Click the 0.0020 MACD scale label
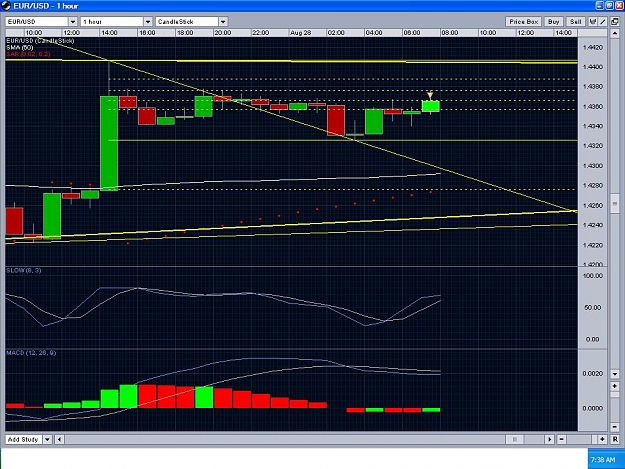 coord(593,373)
